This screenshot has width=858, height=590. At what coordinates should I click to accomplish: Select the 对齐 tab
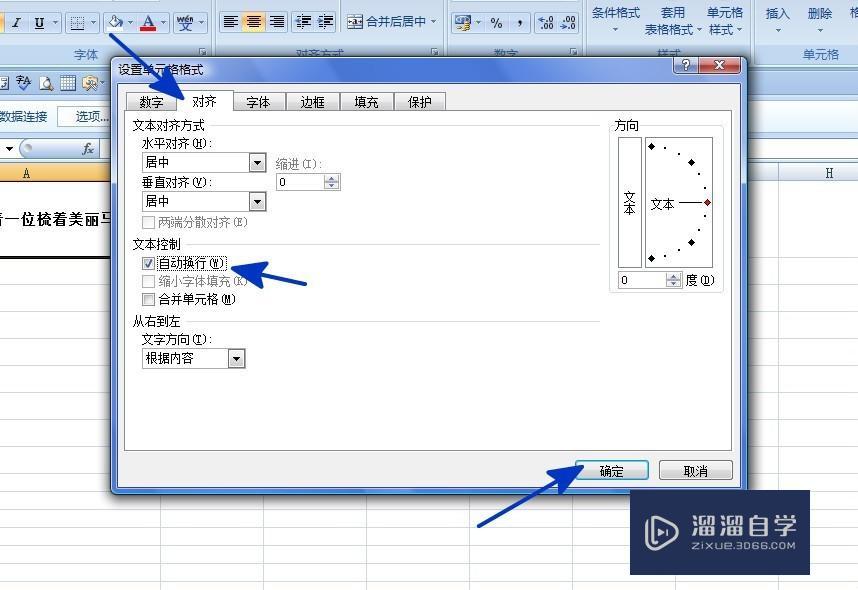(x=205, y=101)
